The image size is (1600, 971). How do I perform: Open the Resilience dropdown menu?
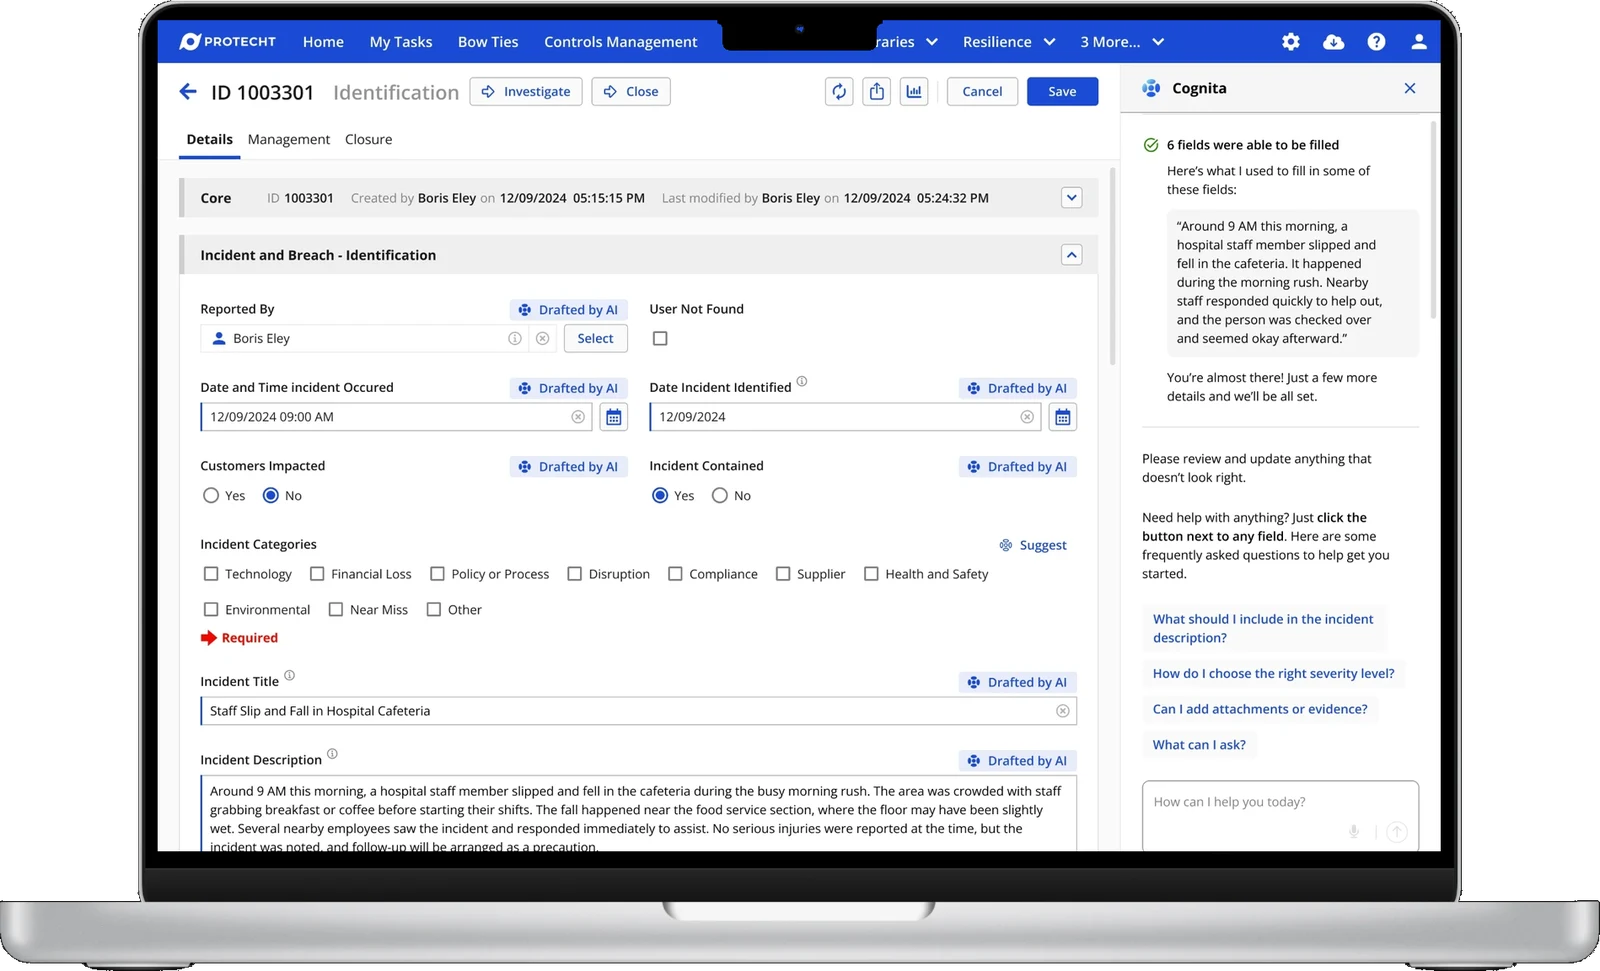pos(1009,42)
